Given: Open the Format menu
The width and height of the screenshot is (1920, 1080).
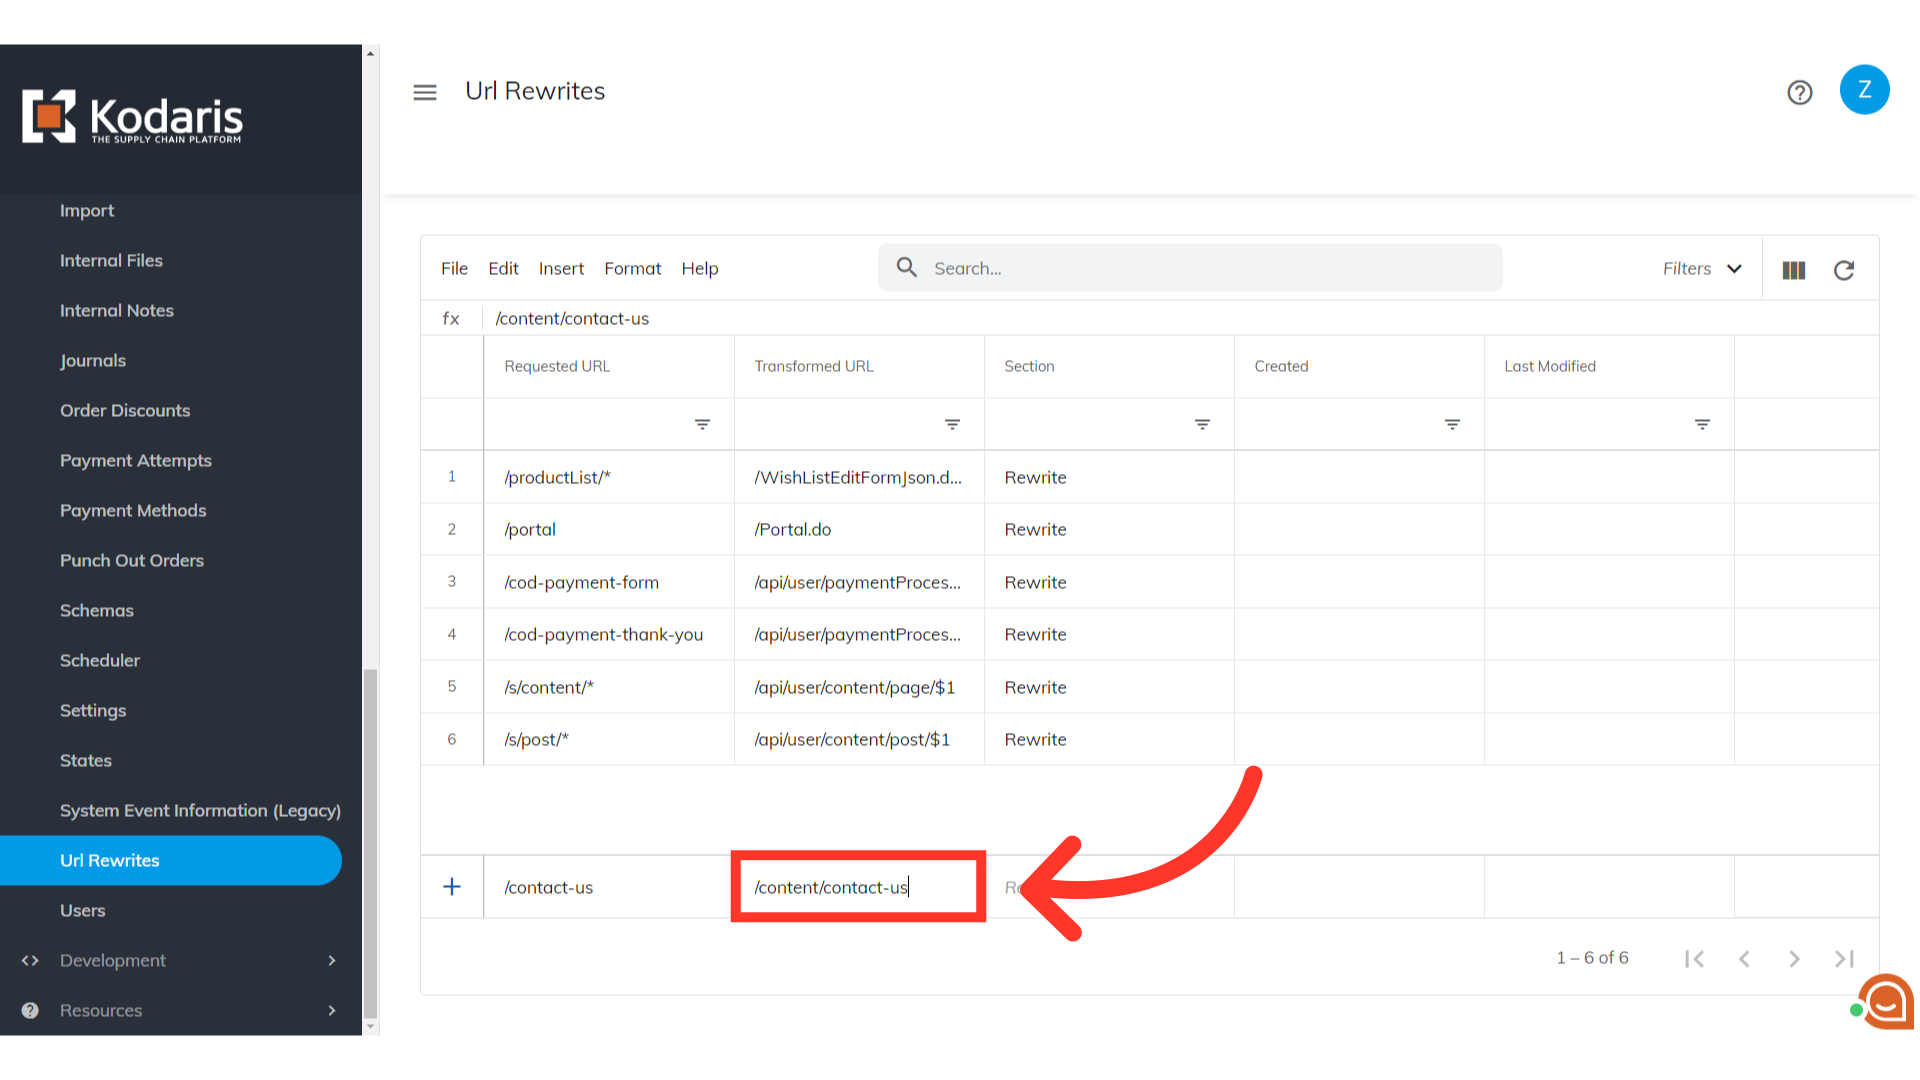Looking at the screenshot, I should [632, 269].
